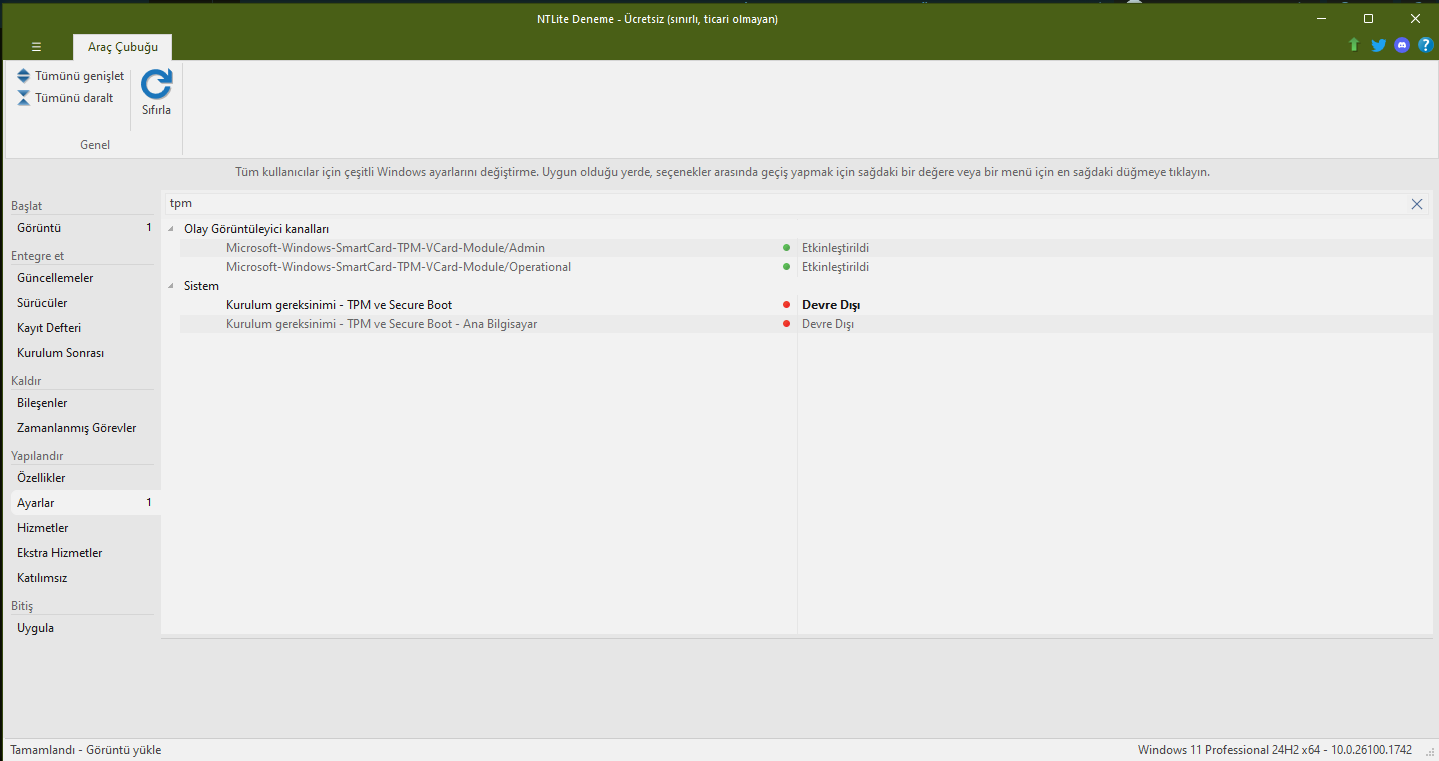
Task: Click the tpm search field
Action: (x=786, y=204)
